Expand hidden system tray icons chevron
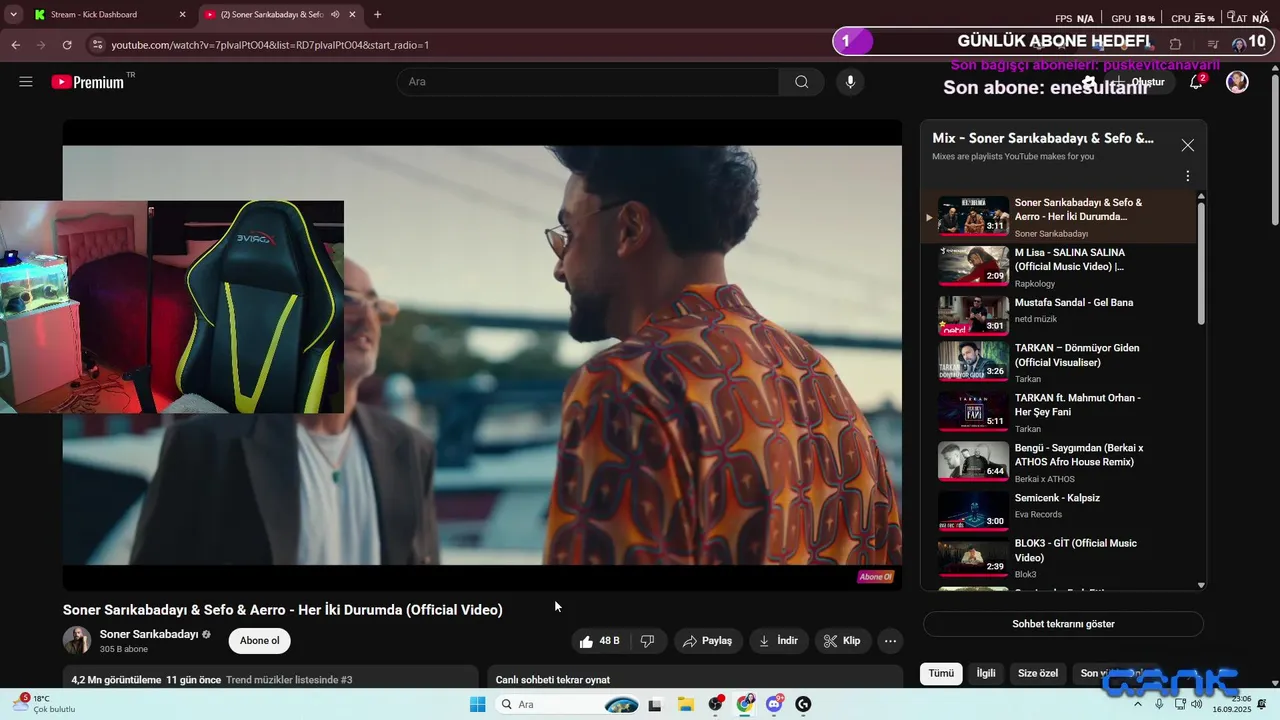Image resolution: width=1280 pixels, height=720 pixels. point(1137,704)
